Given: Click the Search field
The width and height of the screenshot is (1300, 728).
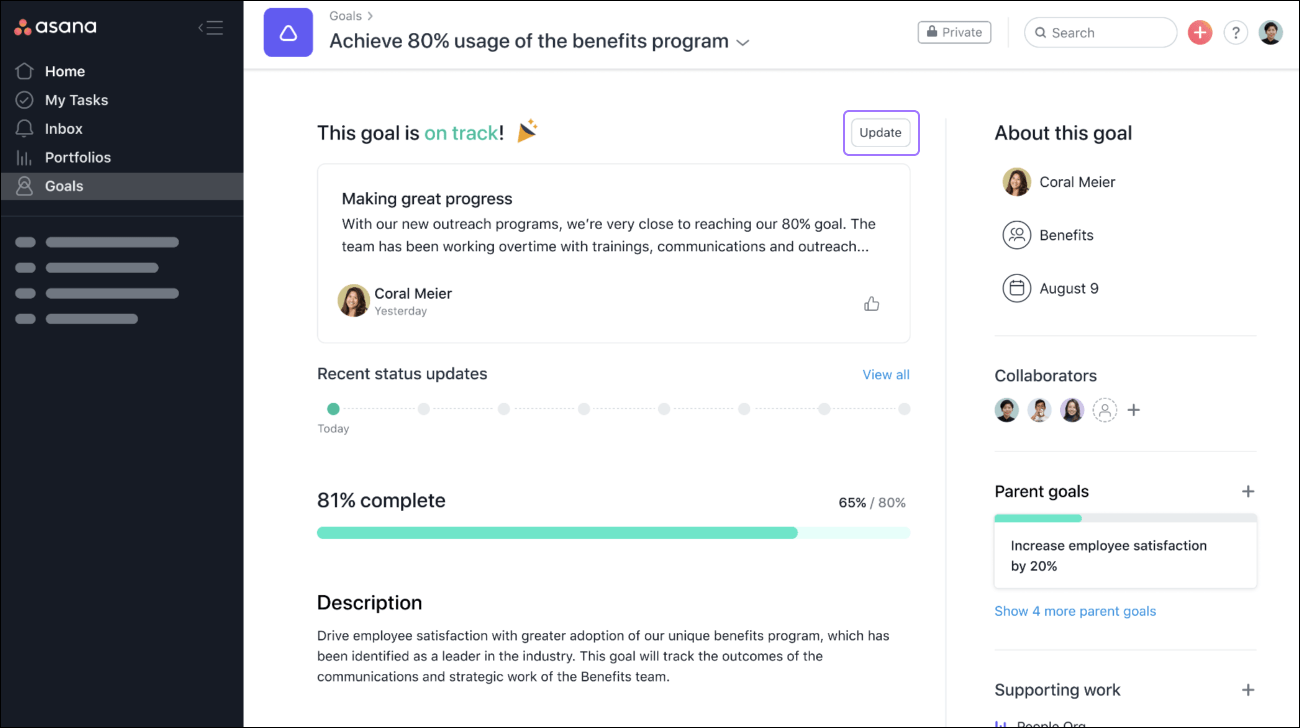Looking at the screenshot, I should click(x=1100, y=33).
